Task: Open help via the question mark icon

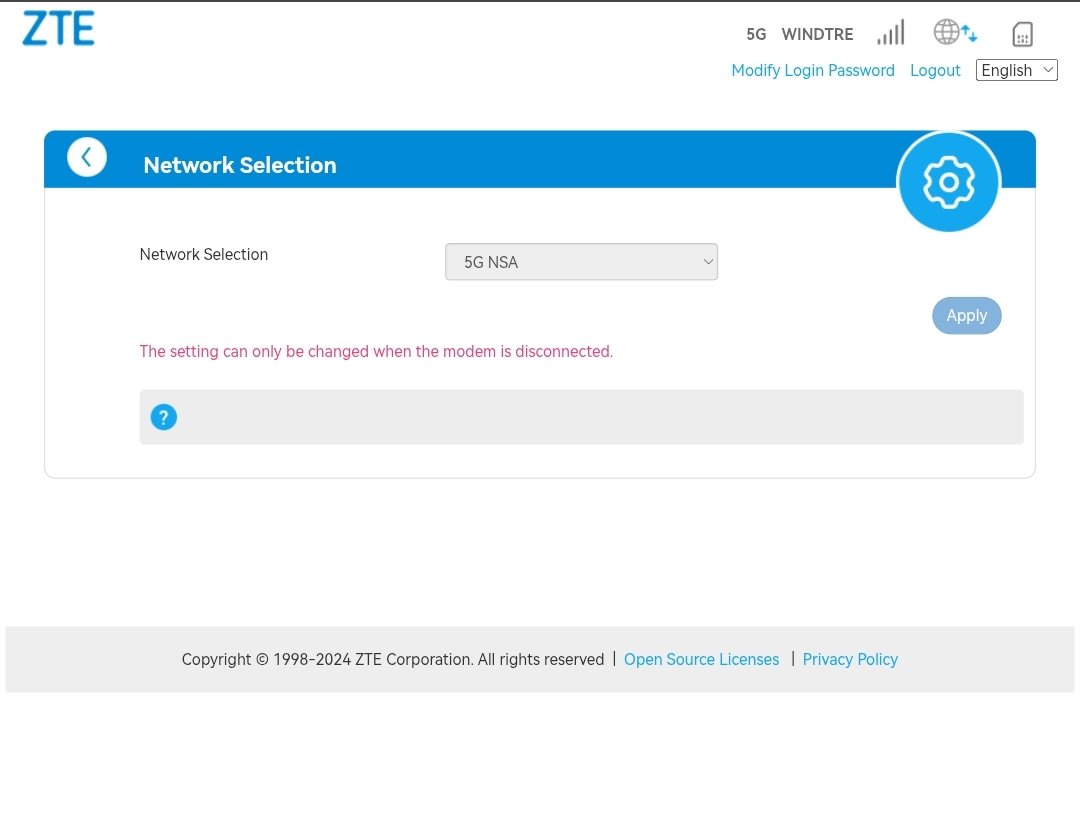Action: (x=164, y=417)
